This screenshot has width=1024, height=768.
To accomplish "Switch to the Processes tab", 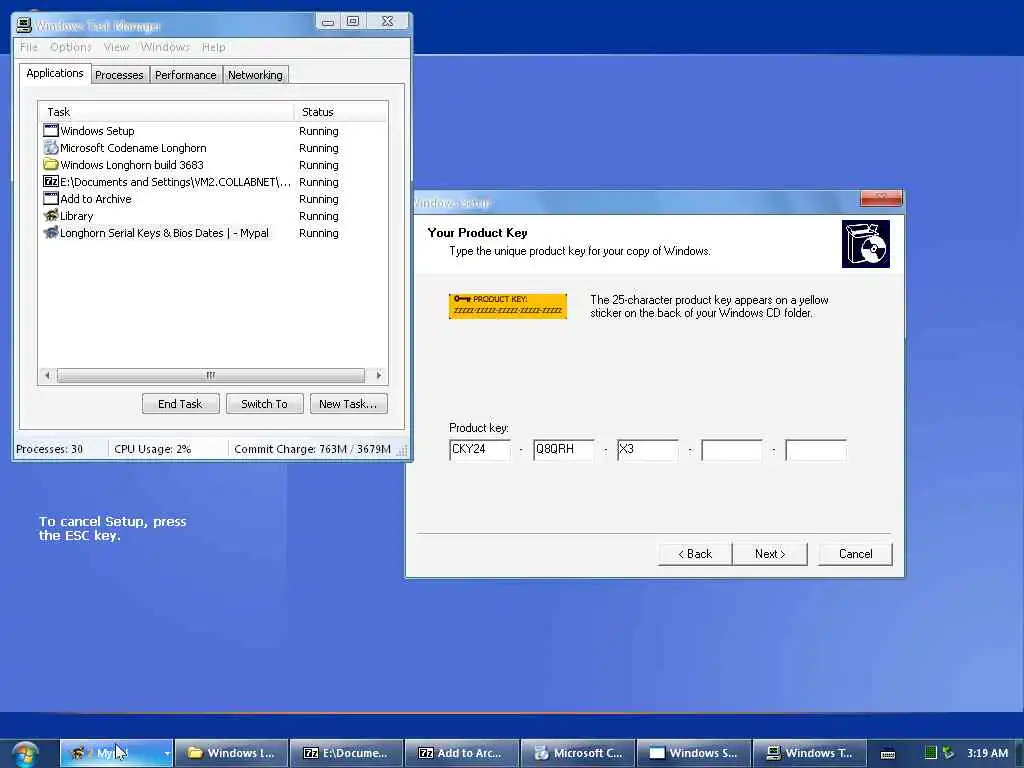I will coord(119,75).
